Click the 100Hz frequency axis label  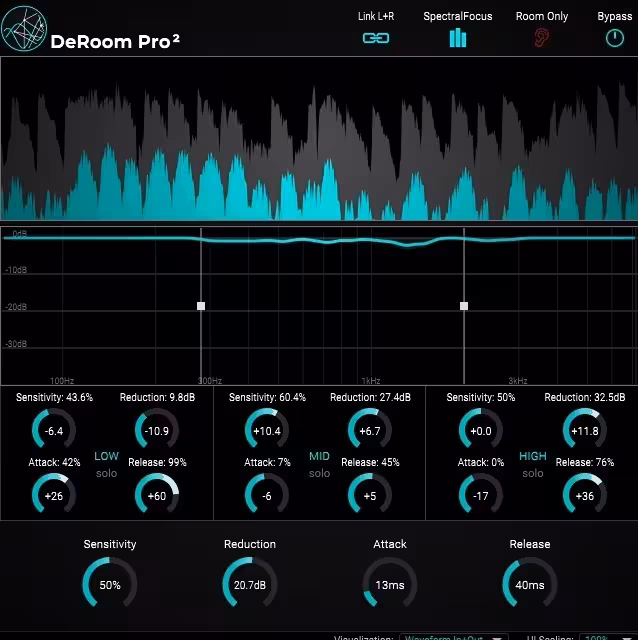coord(62,380)
